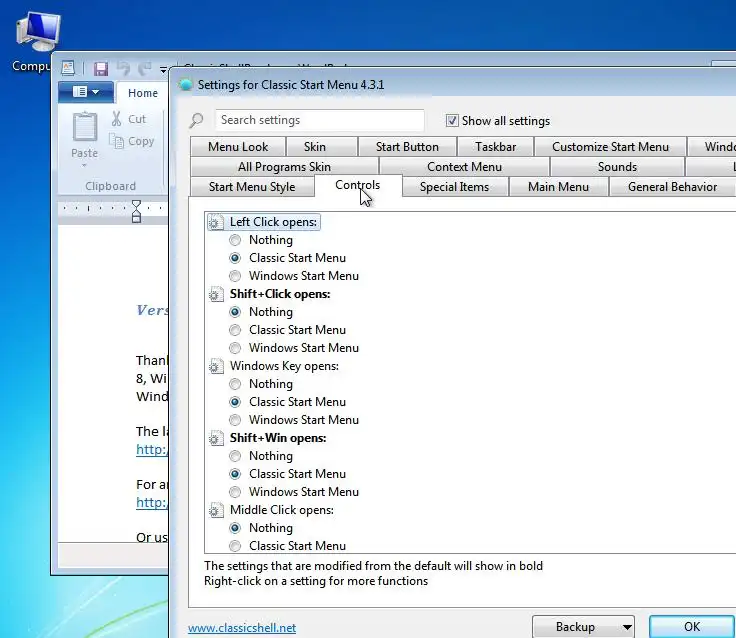Image resolution: width=736 pixels, height=638 pixels.
Task: Select Nothing under Left Click opens
Action: click(x=235, y=240)
